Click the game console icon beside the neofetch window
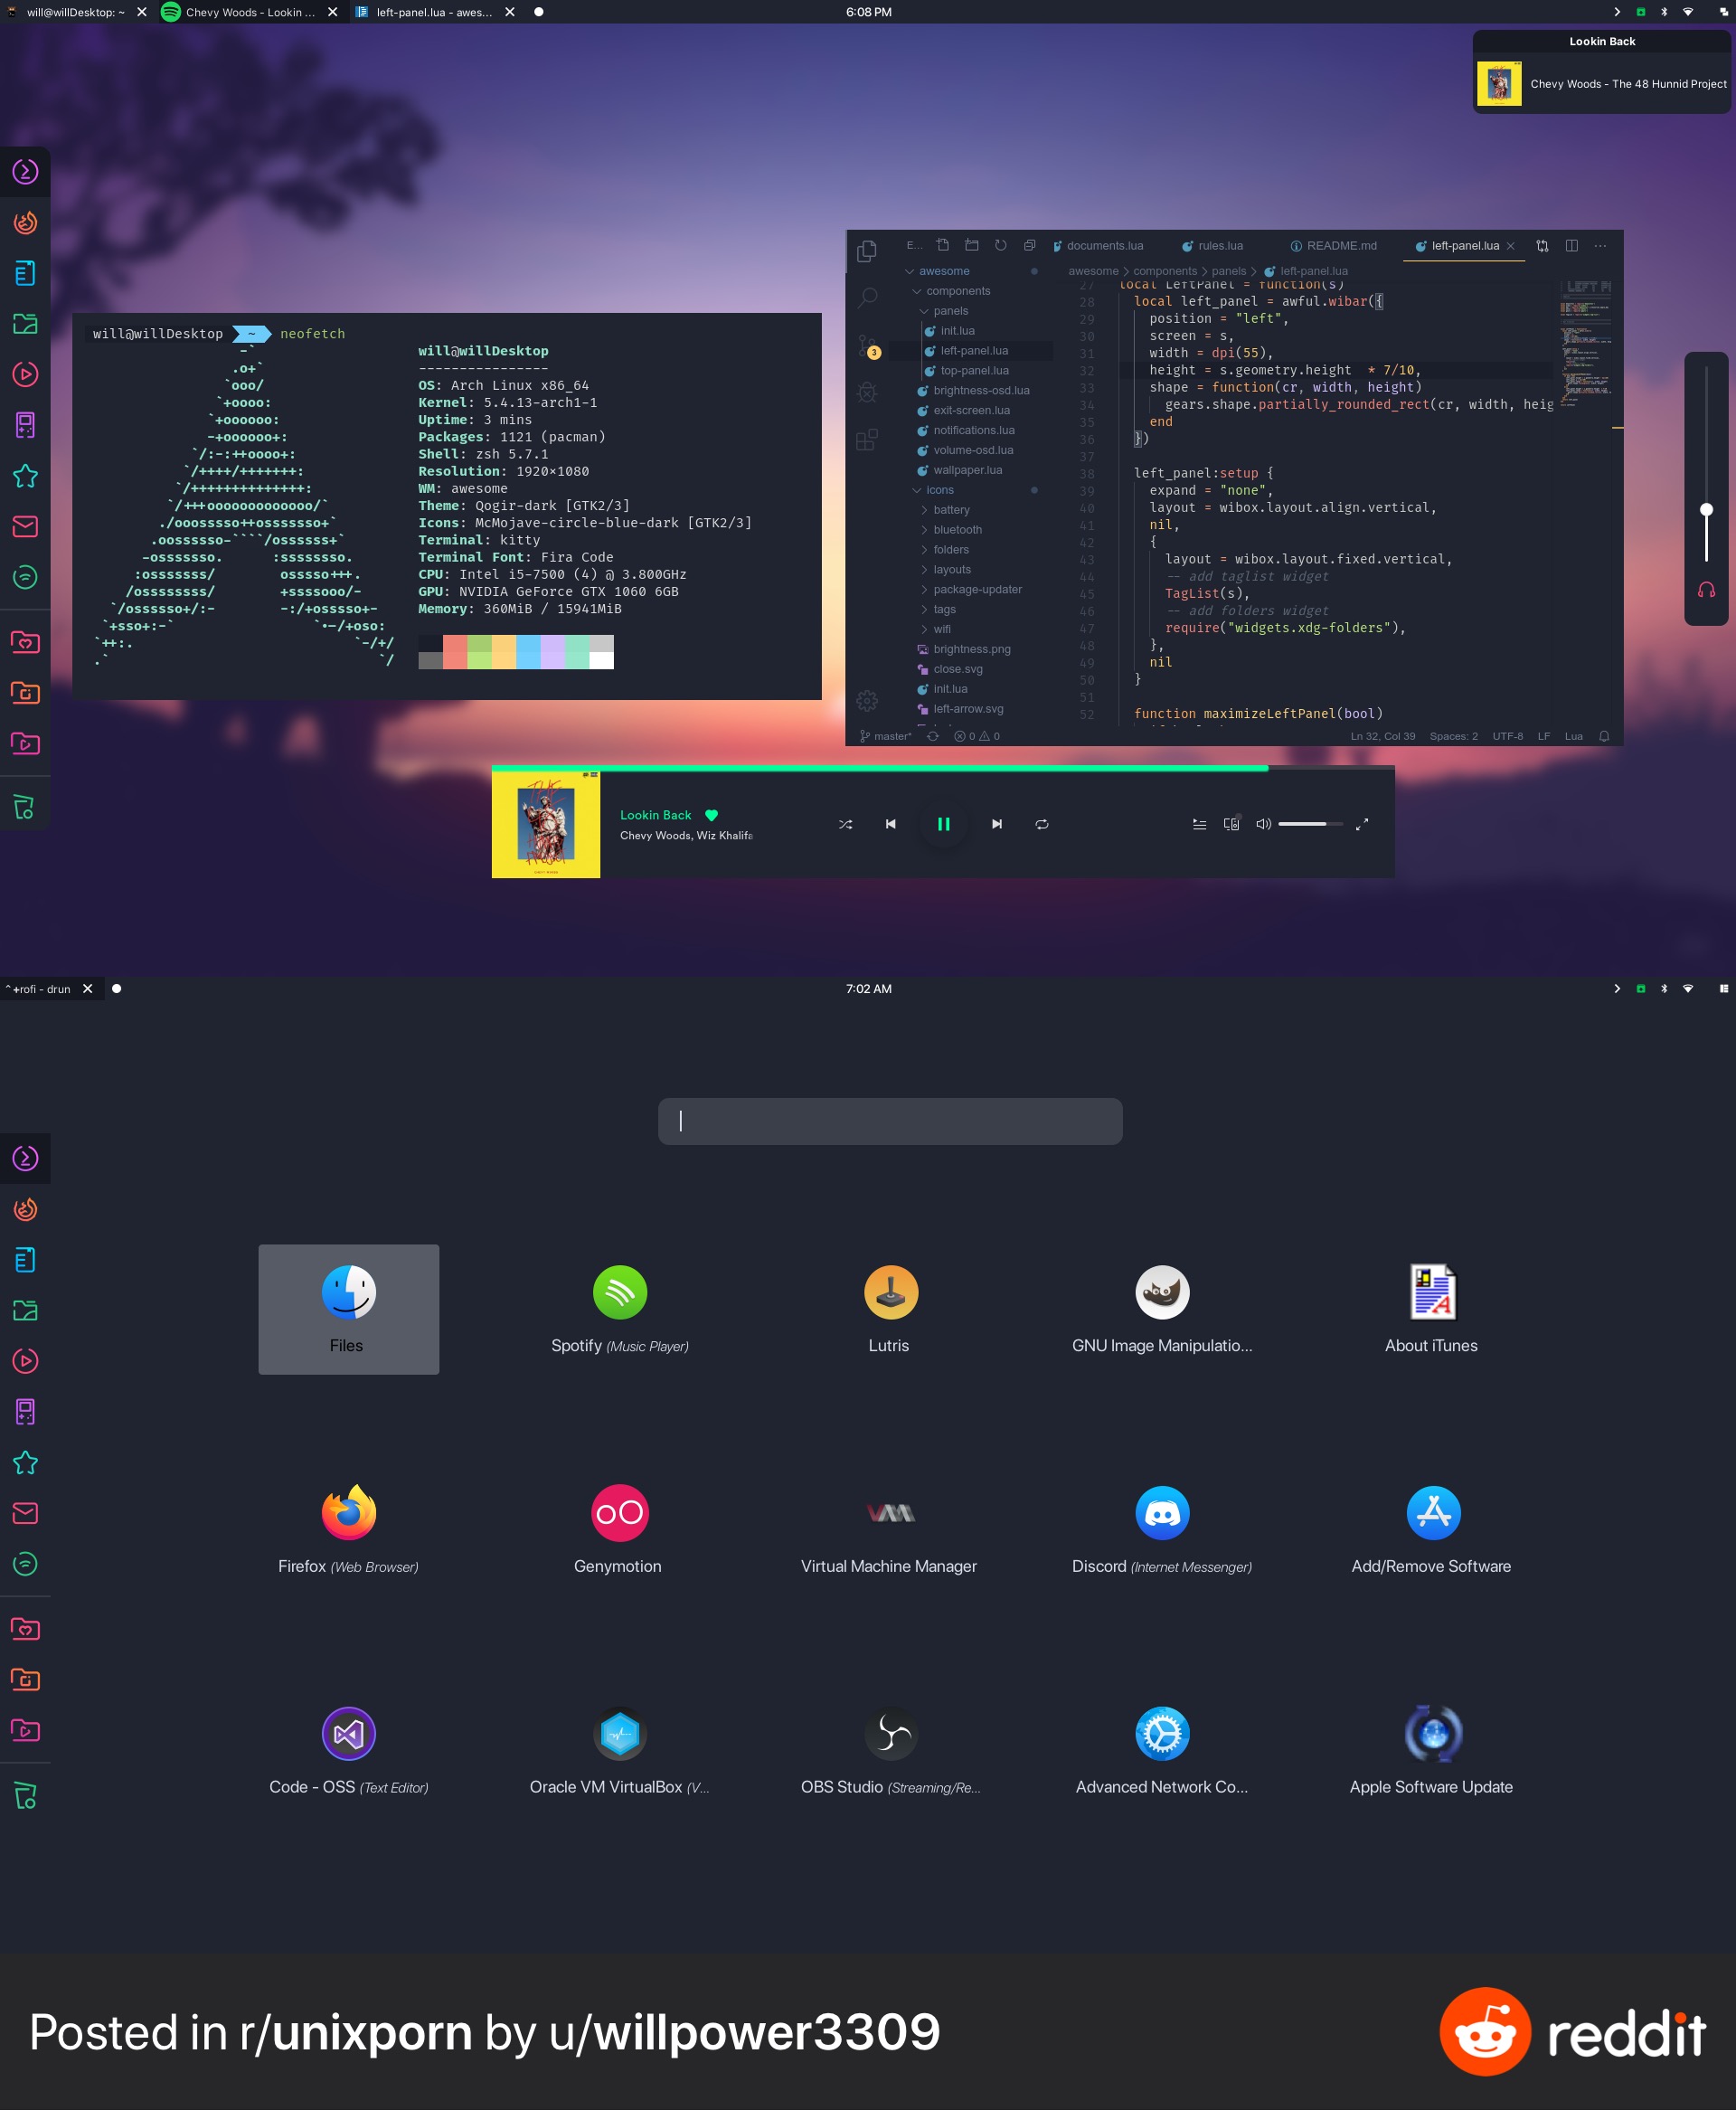The height and width of the screenshot is (2110, 1736). pos(25,425)
